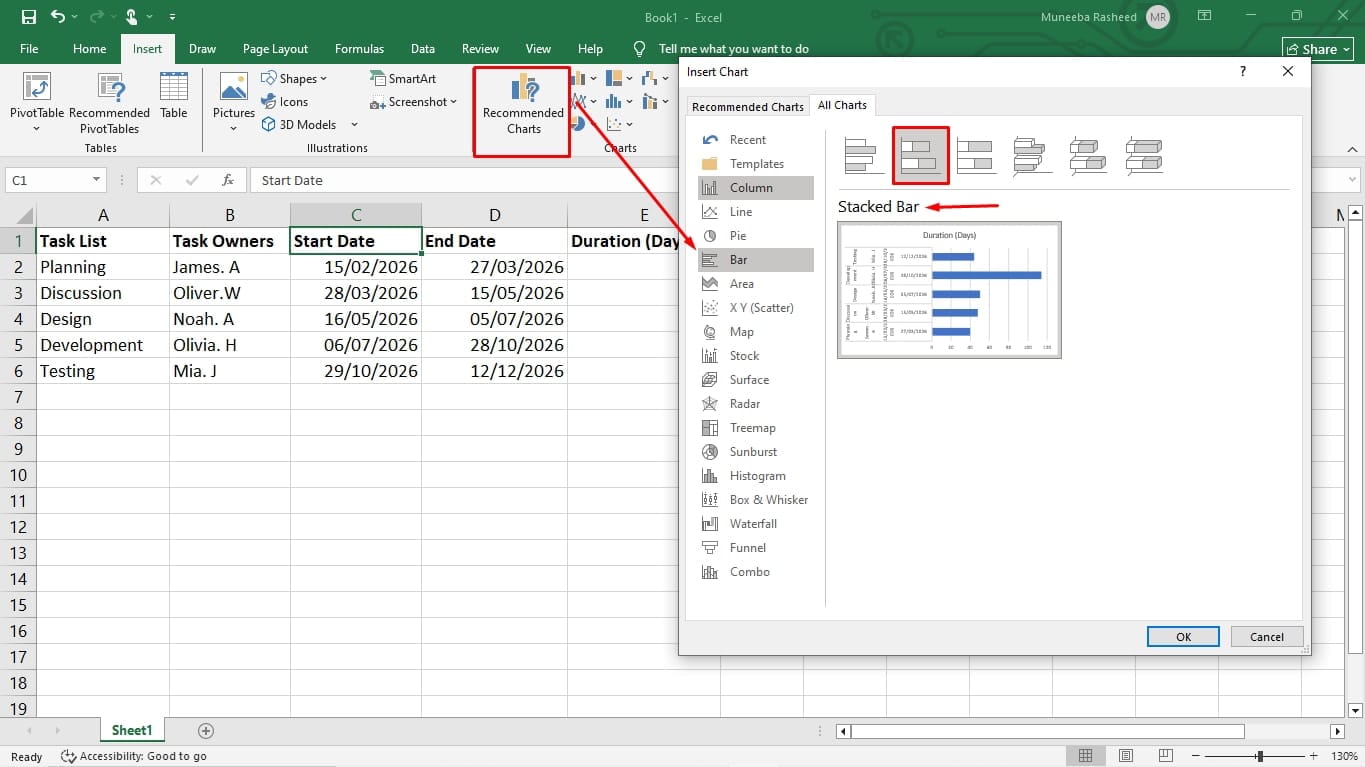Switch to Page Break Preview in status bar
The height and width of the screenshot is (767, 1365).
coord(1168,756)
